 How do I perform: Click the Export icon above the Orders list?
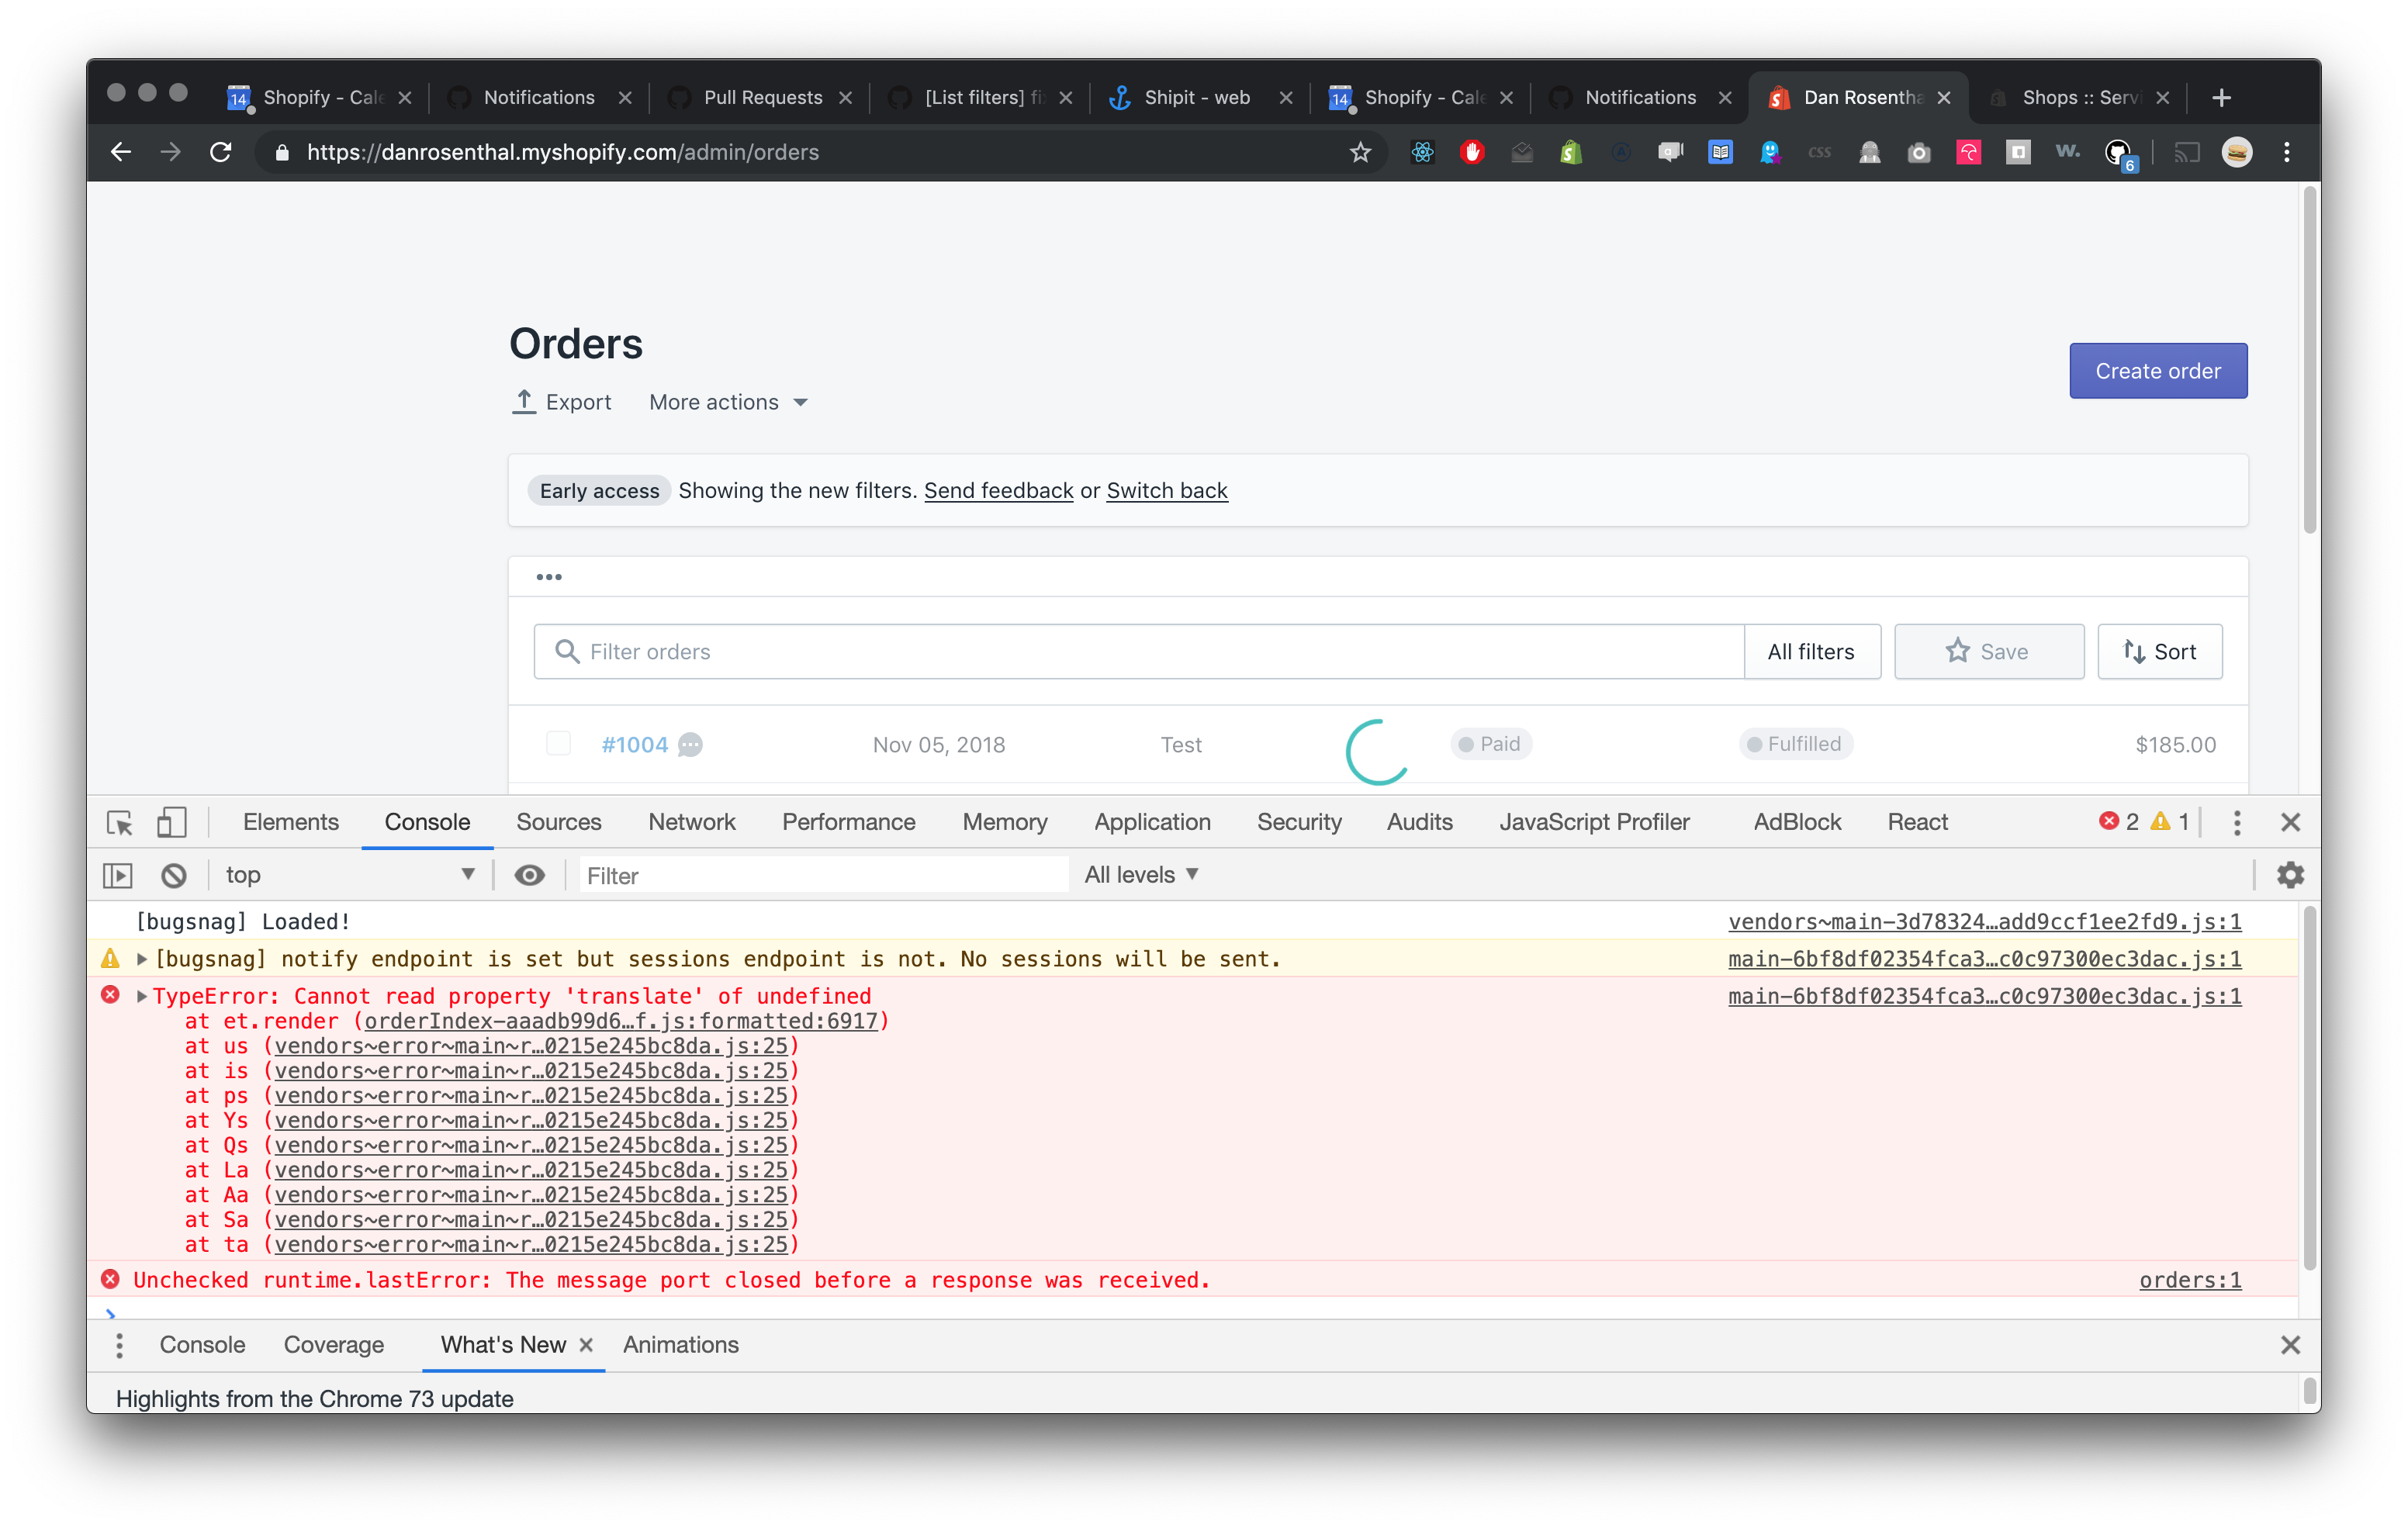coord(524,401)
